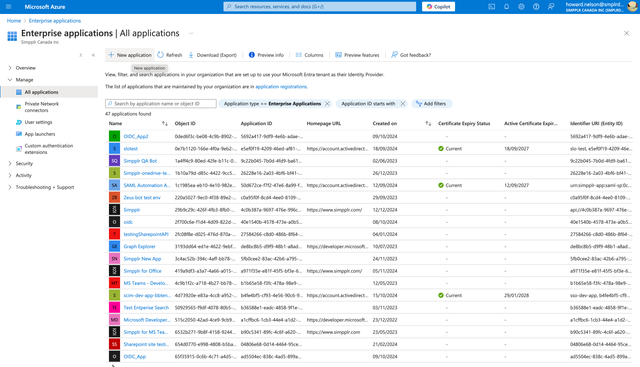The height and width of the screenshot is (367, 640).
Task: Open OIDC_App2 application
Action: tap(136, 136)
